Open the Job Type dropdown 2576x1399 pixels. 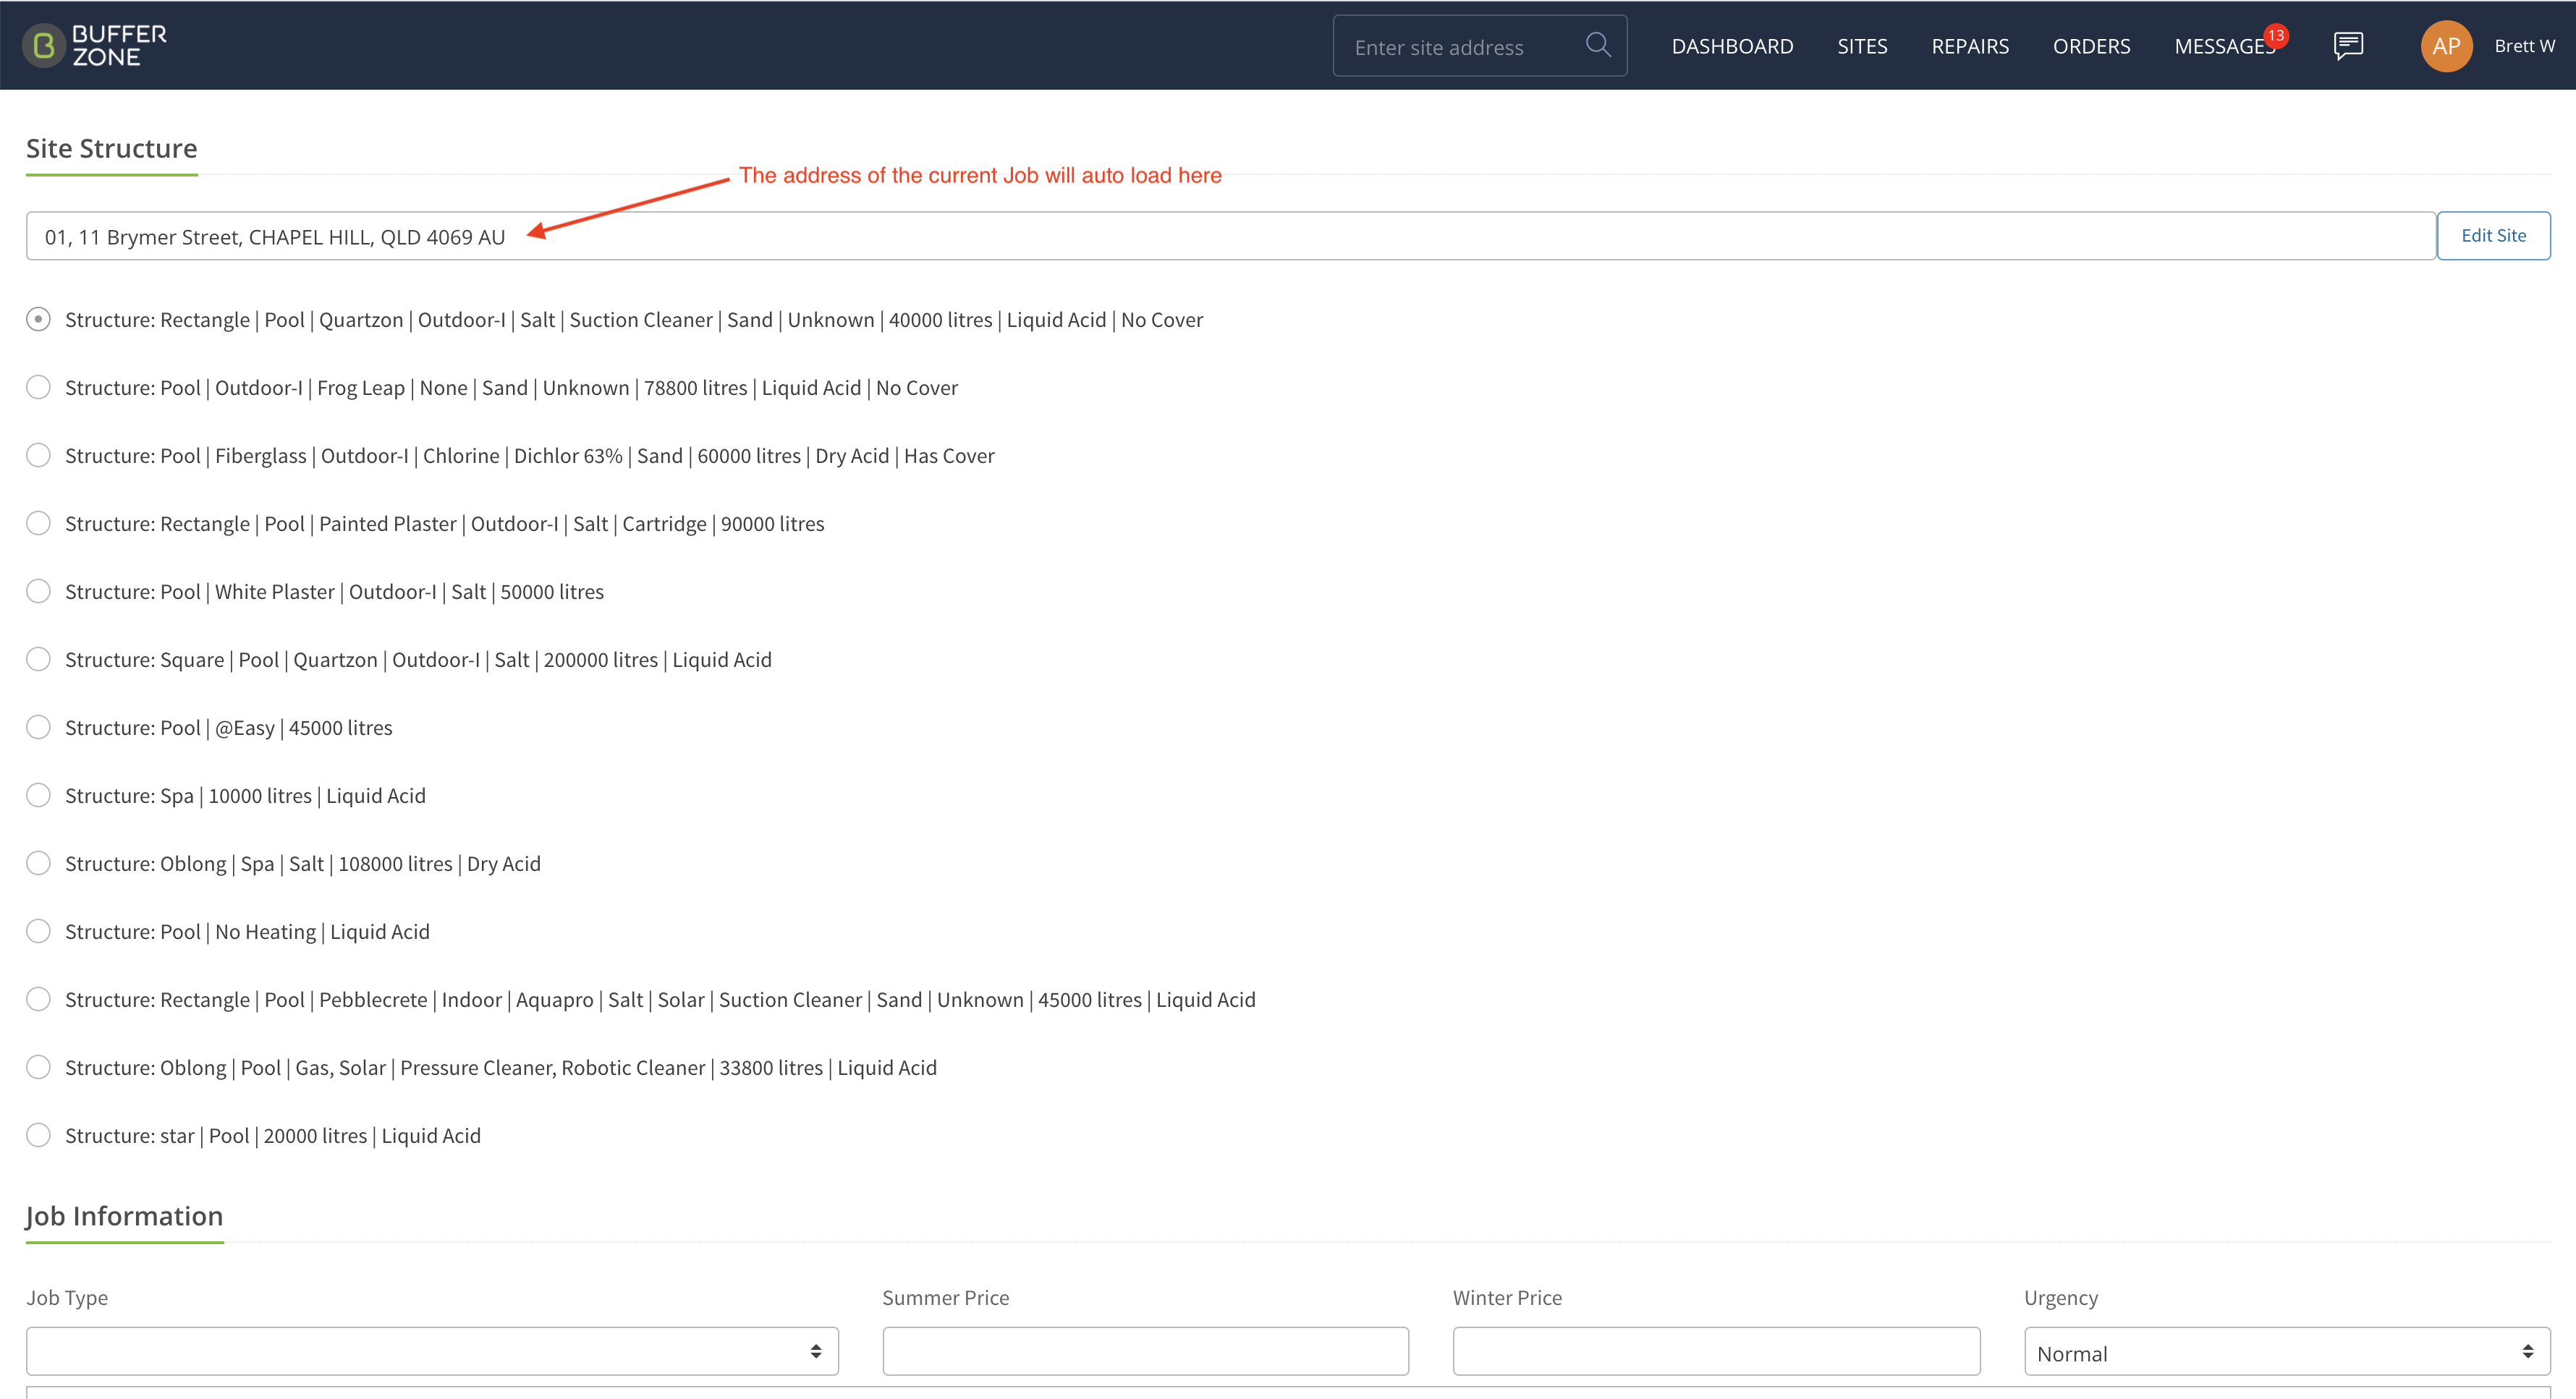432,1351
